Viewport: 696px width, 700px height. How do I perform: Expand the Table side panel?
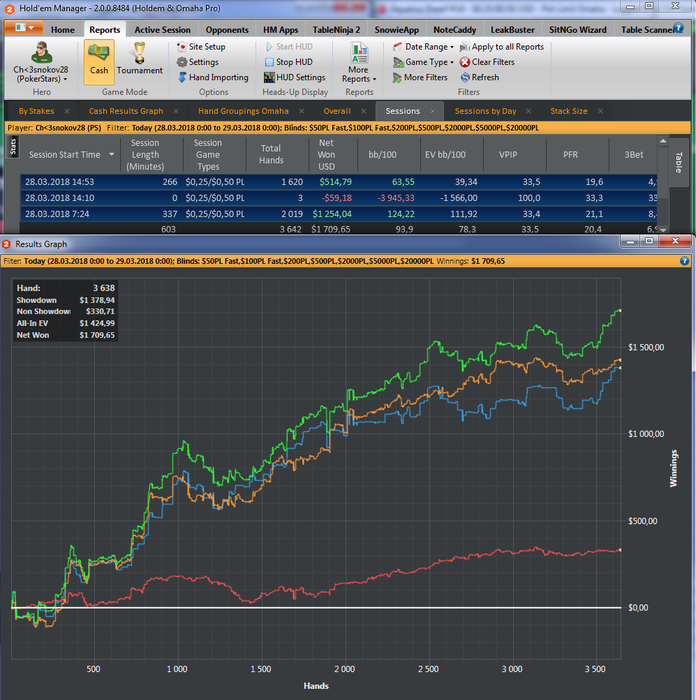click(x=679, y=162)
